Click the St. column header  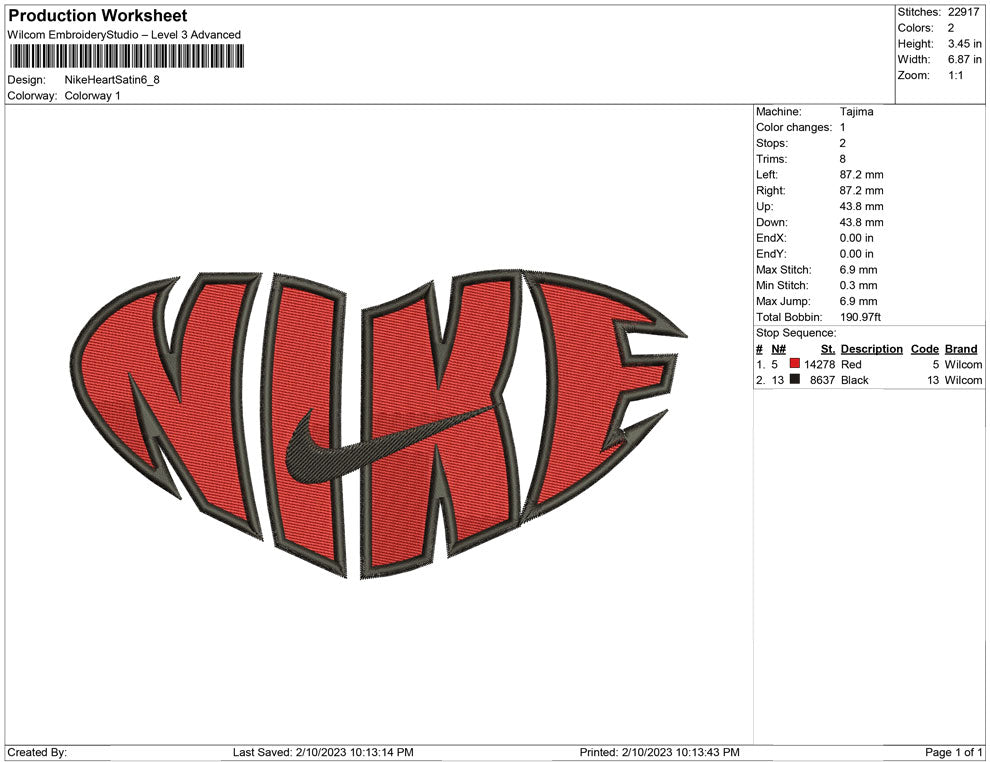pyautogui.click(x=828, y=348)
